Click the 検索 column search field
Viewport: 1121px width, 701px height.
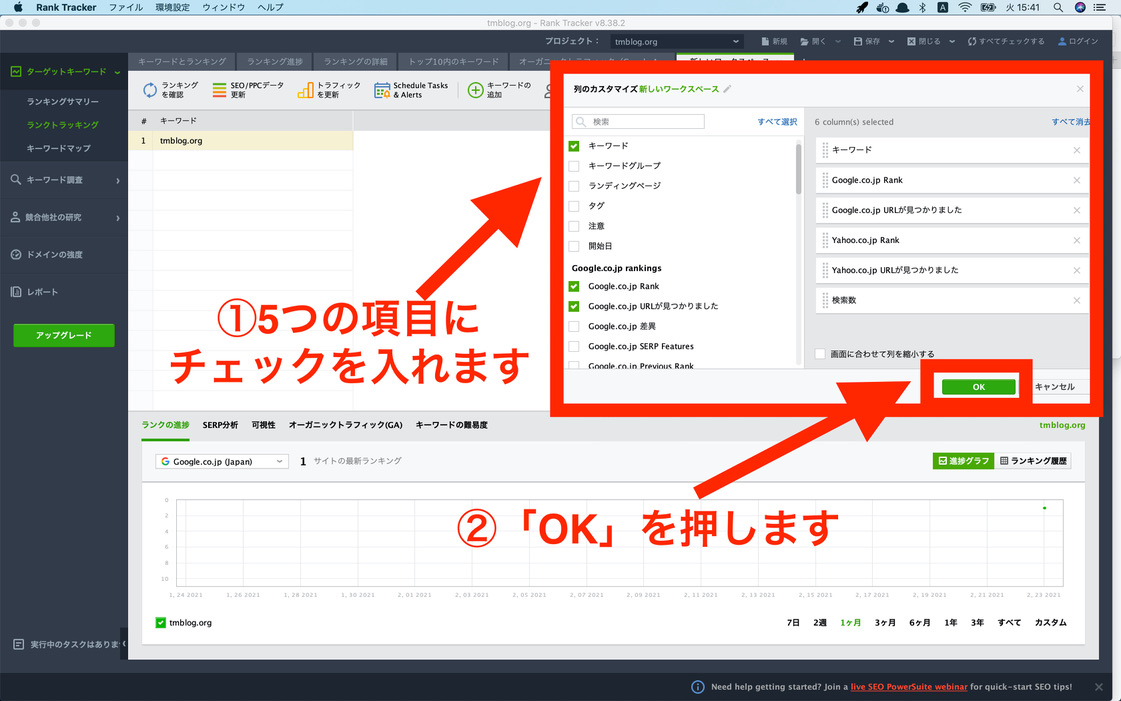coord(638,121)
